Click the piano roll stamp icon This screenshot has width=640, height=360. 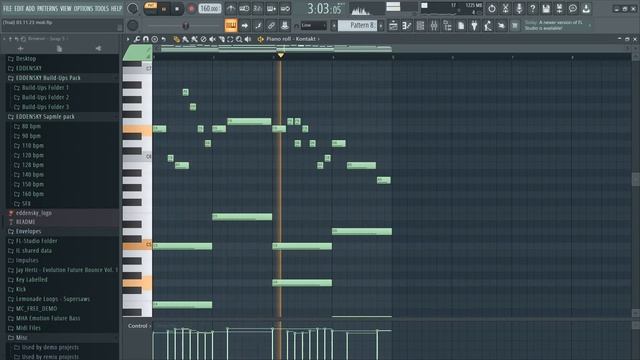[x=155, y=39]
